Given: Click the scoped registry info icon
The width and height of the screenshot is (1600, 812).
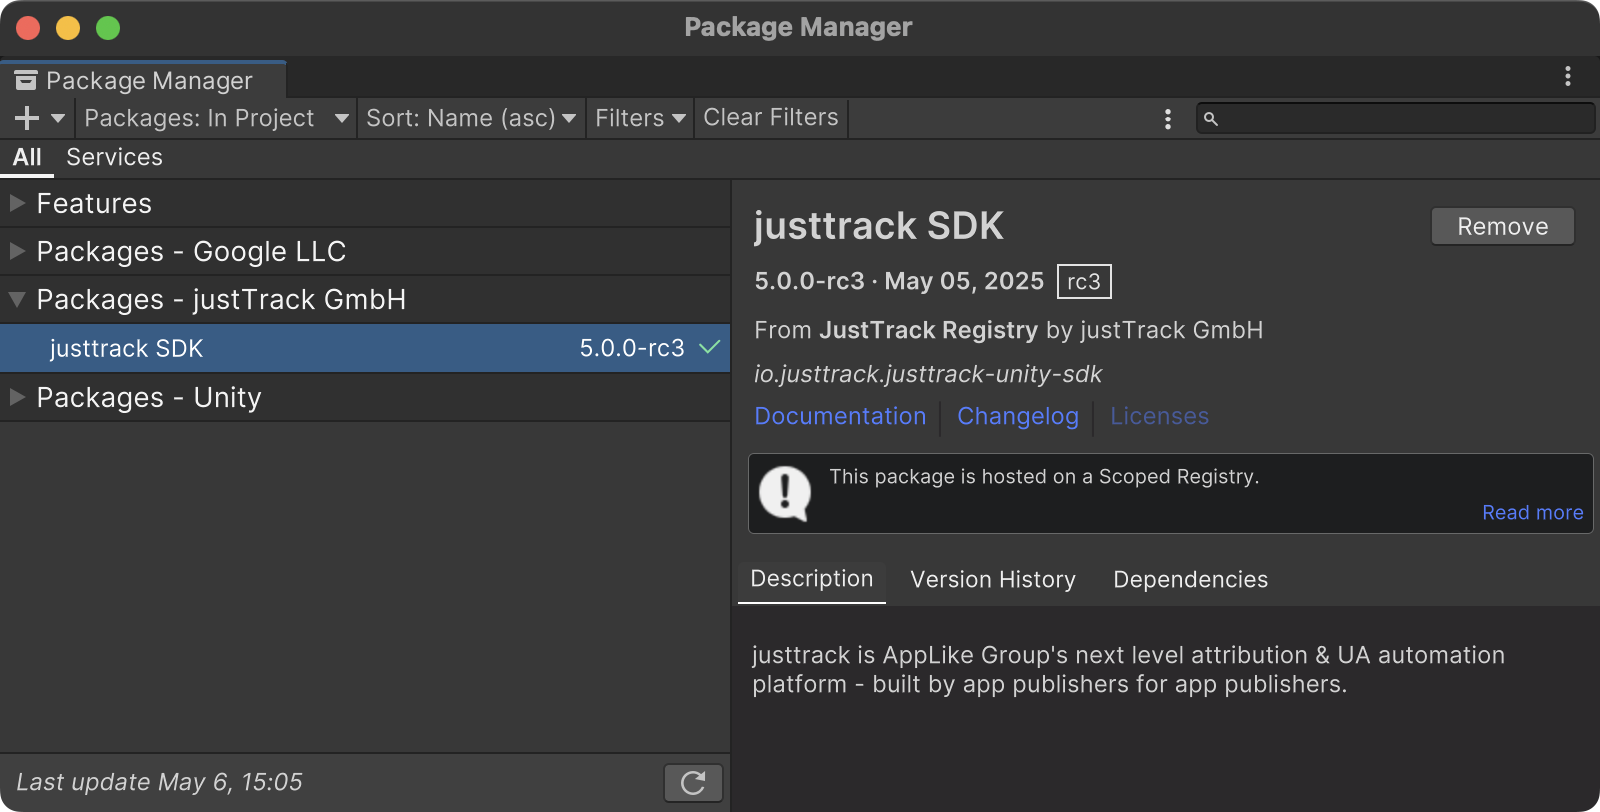Looking at the screenshot, I should pyautogui.click(x=785, y=493).
